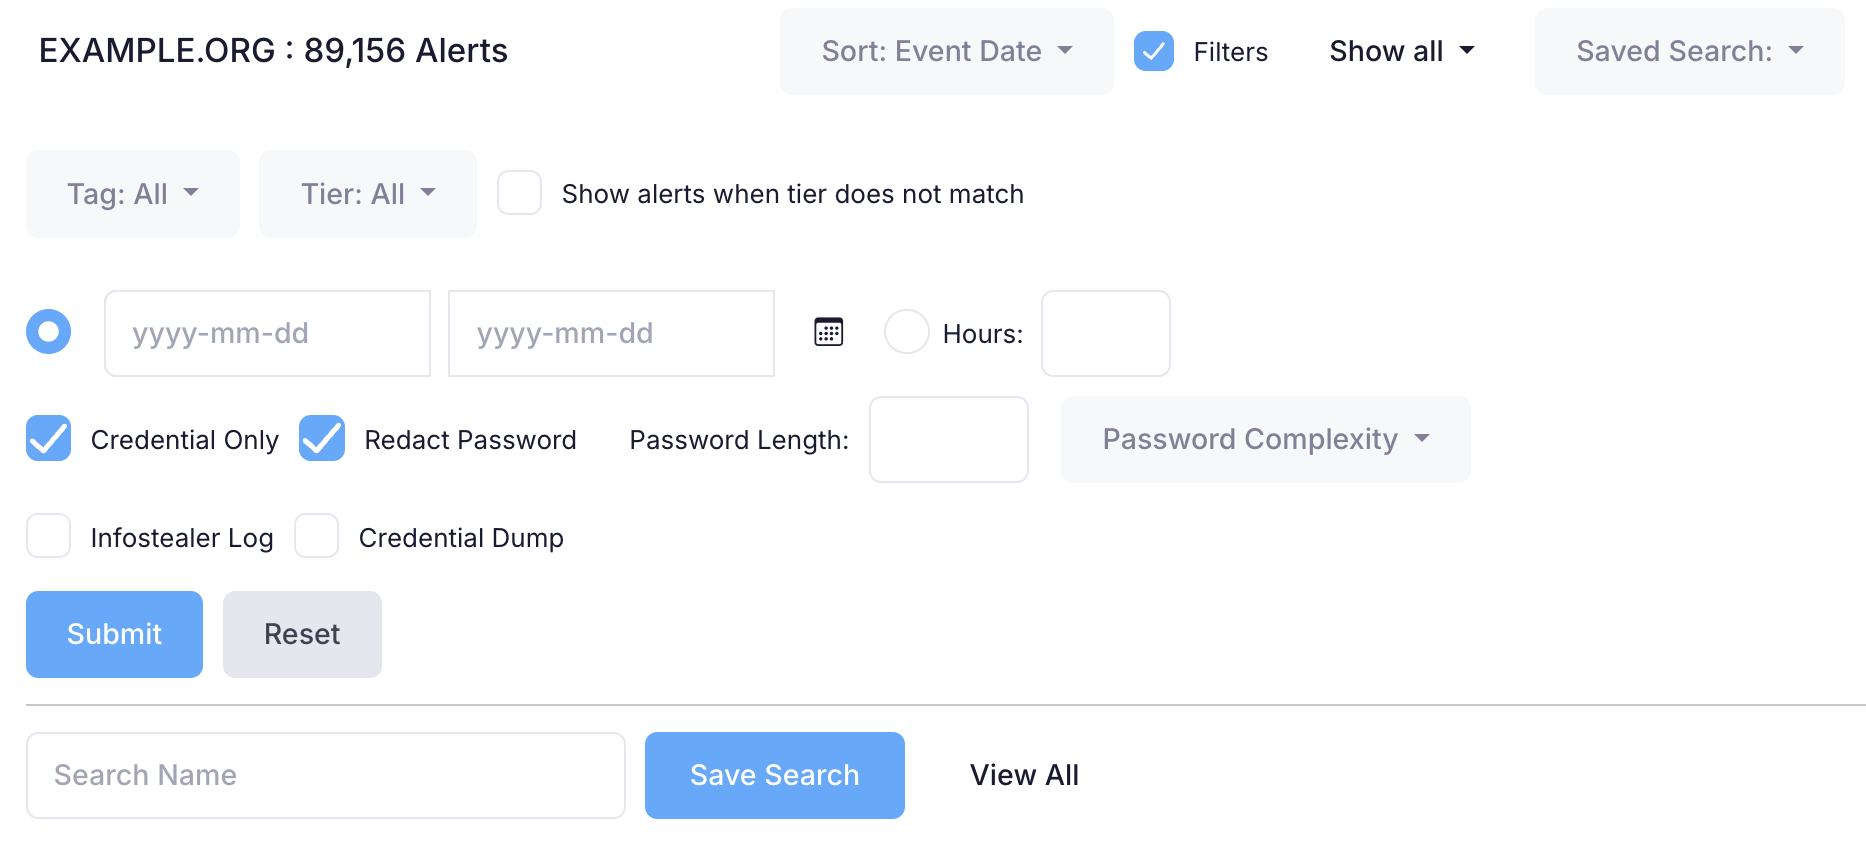1866x844 pixels.
Task: Open the Tier: All dropdown
Action: [368, 194]
